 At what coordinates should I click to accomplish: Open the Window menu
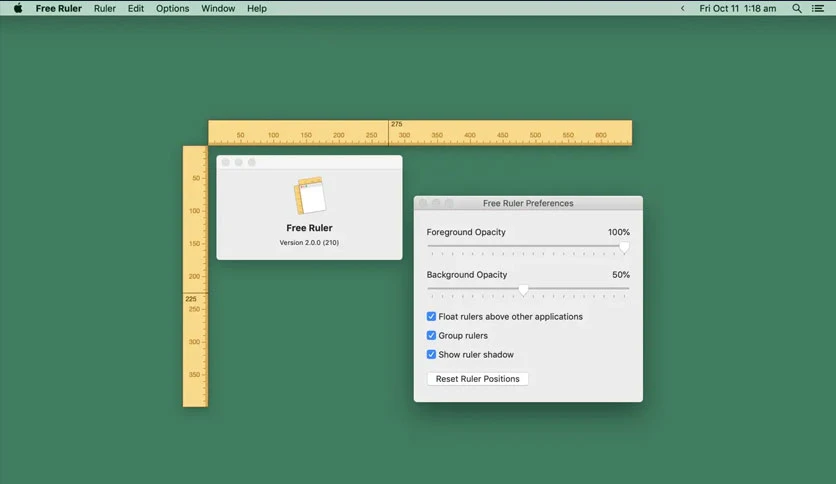(218, 9)
